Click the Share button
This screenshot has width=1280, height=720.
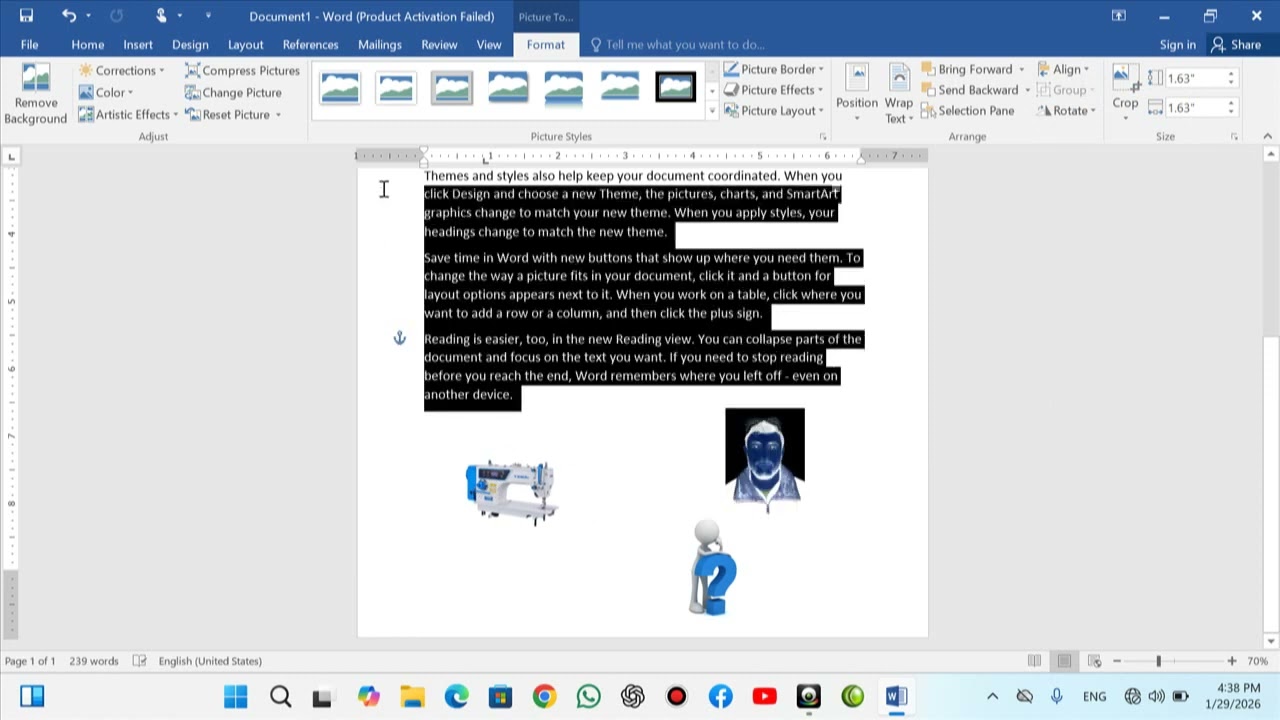(1236, 44)
